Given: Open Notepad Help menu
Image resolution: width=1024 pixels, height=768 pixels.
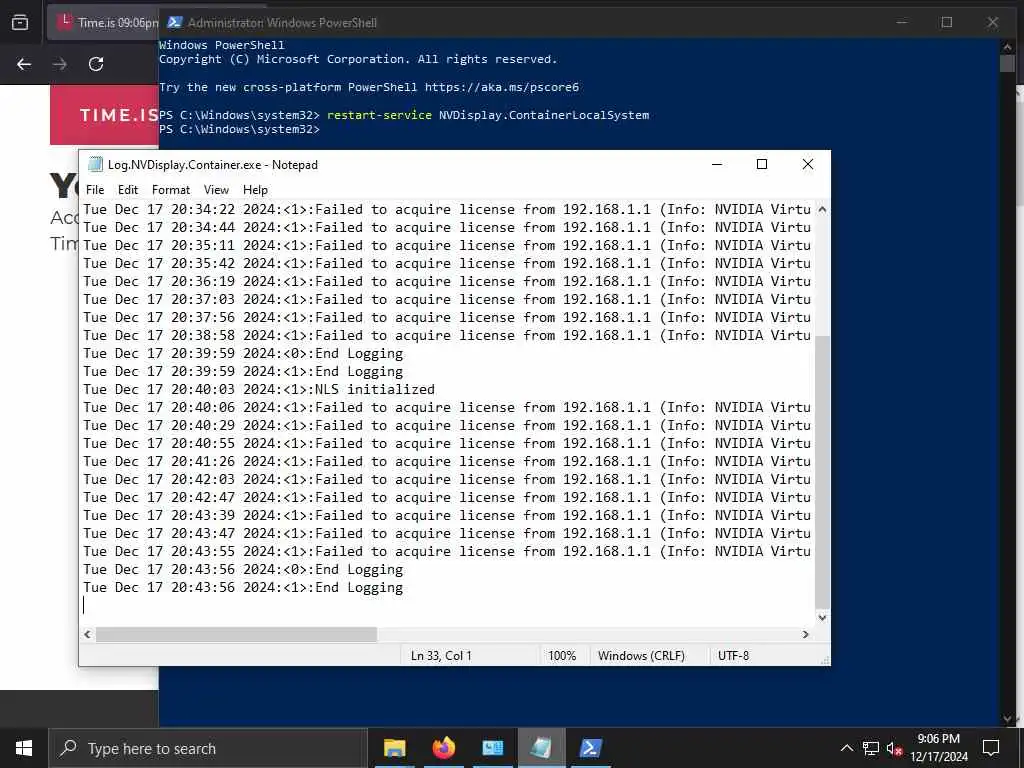Looking at the screenshot, I should click(255, 190).
